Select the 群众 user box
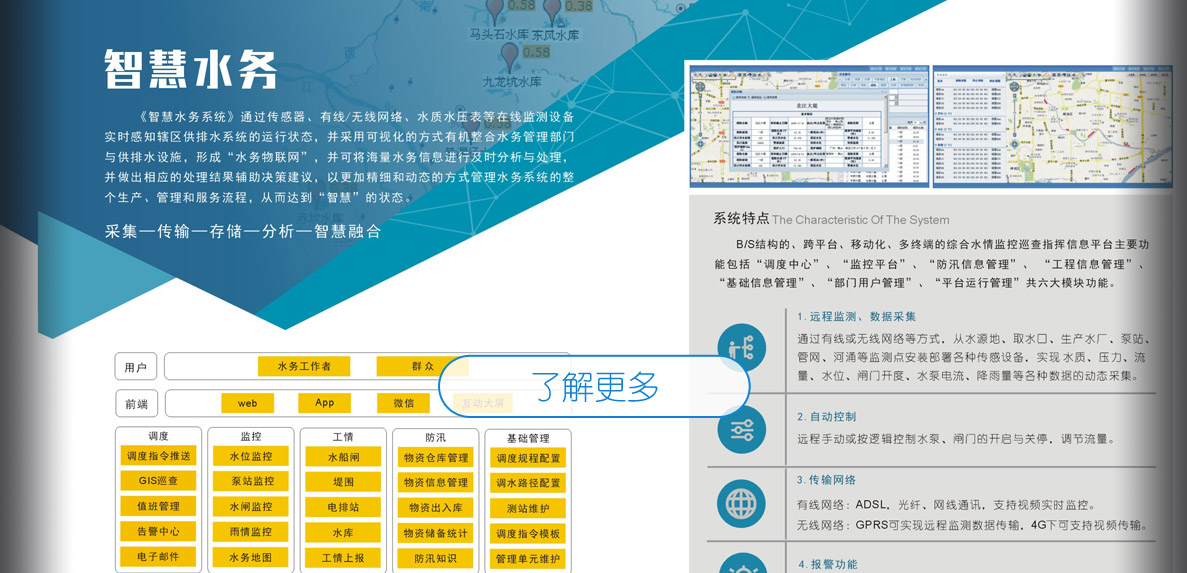Screen dimensions: 1187x573 [x=423, y=366]
